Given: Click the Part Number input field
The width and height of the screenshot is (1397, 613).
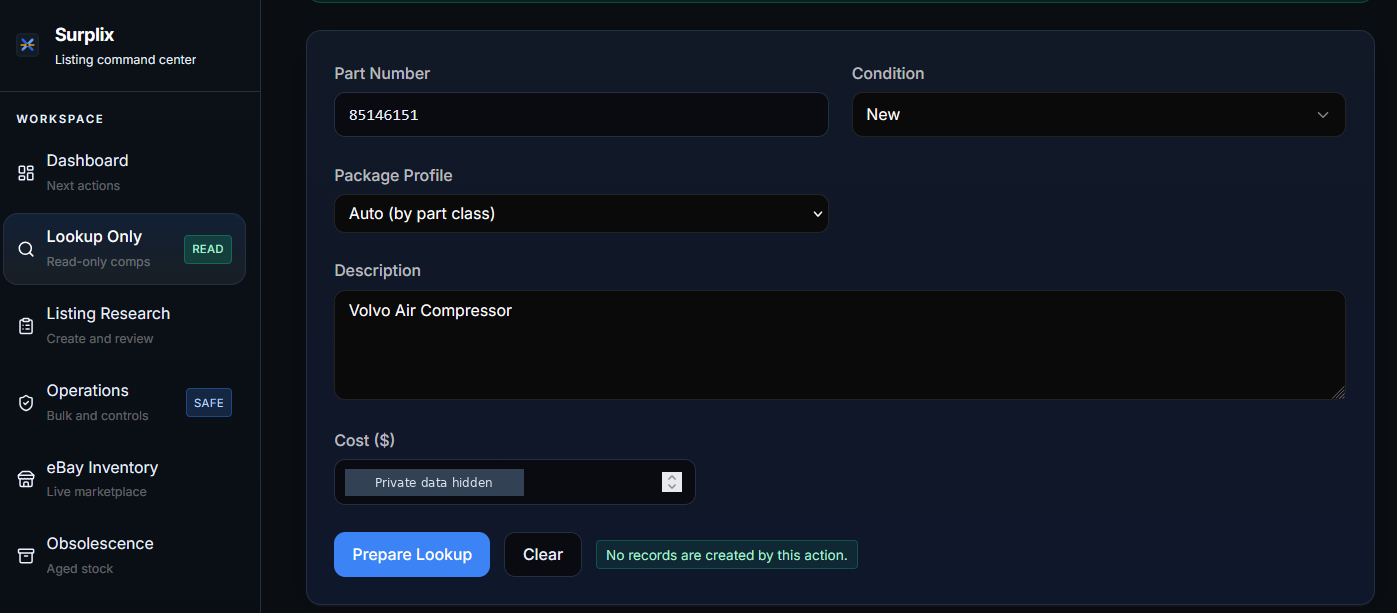Looking at the screenshot, I should click(x=581, y=115).
